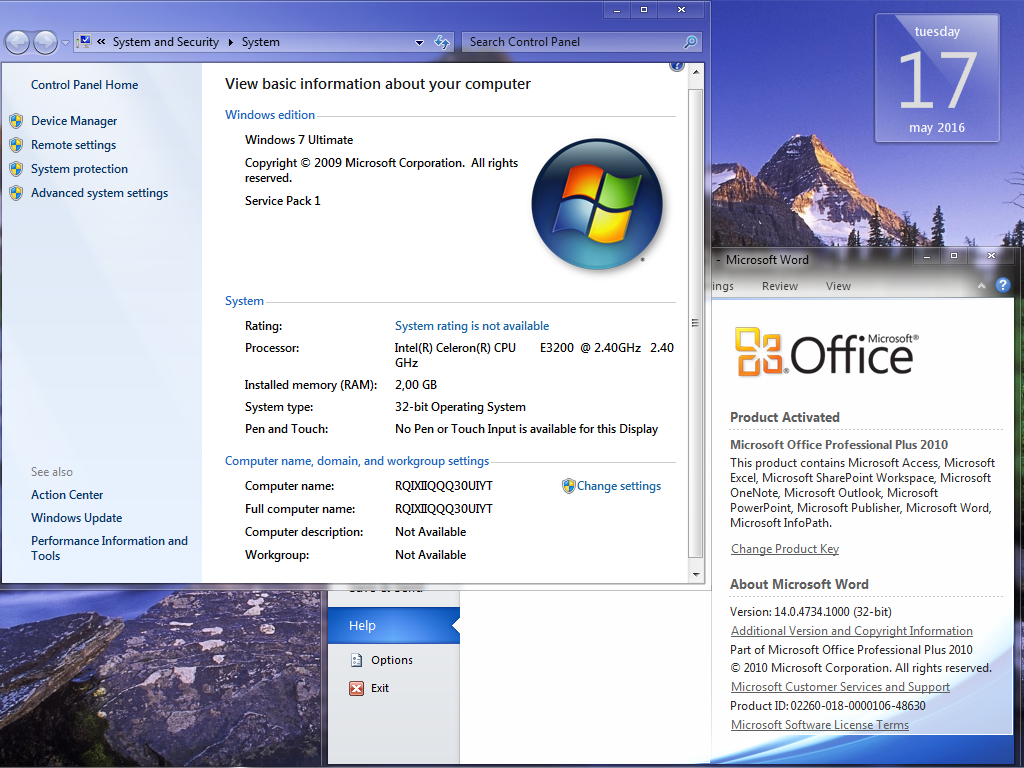The image size is (1024, 768).
Task: Click the scrollbar down arrow in System window
Action: coord(696,575)
